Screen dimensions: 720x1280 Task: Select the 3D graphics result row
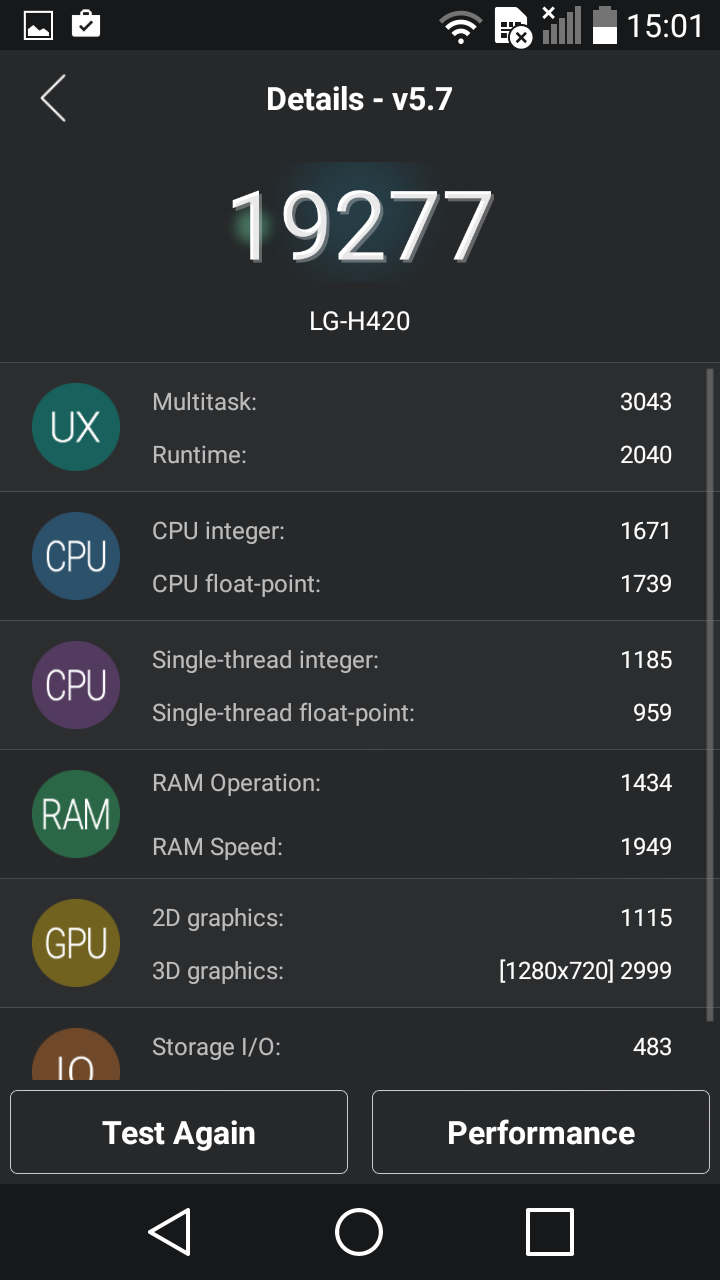412,970
